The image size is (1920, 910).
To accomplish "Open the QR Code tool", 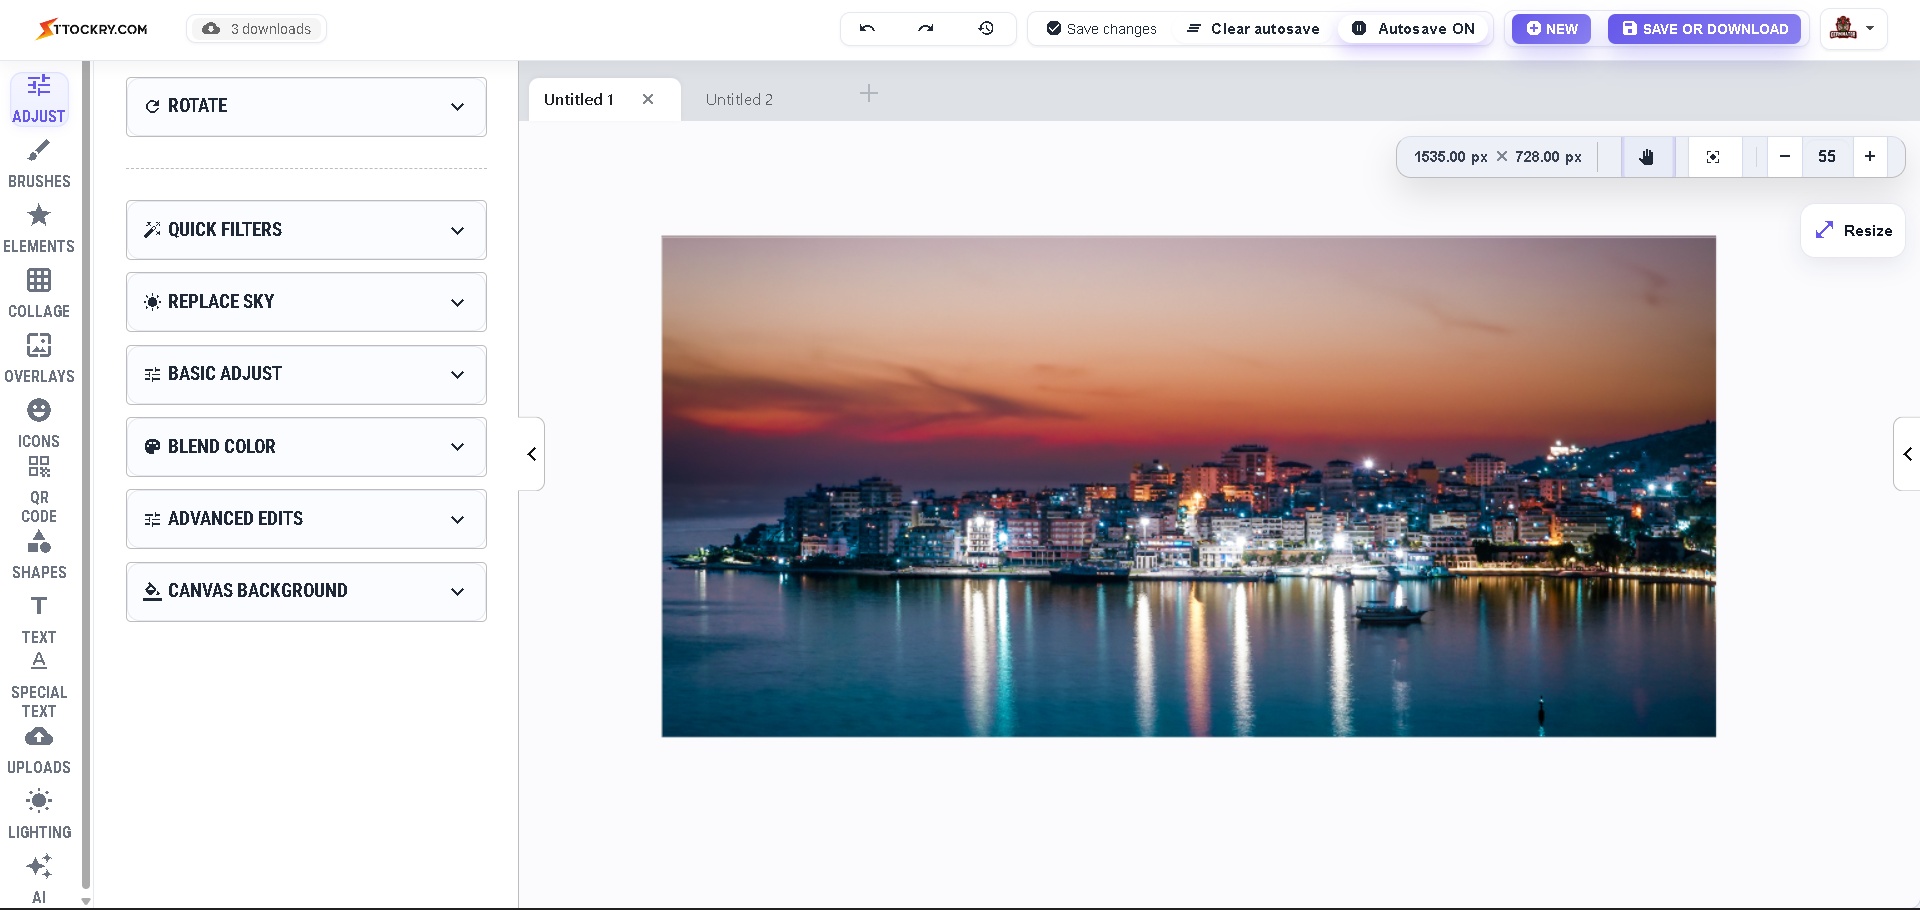I will 39,490.
